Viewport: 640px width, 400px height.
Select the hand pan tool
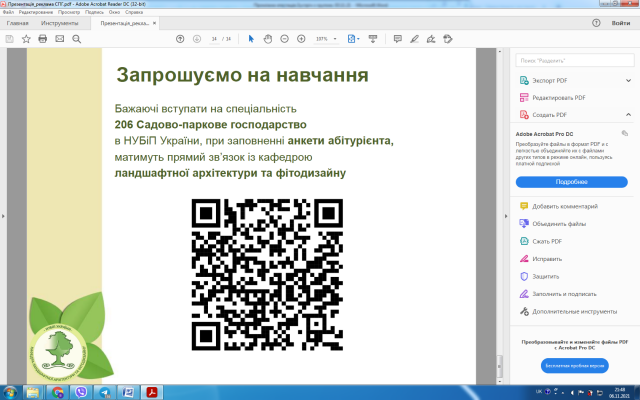pos(268,39)
